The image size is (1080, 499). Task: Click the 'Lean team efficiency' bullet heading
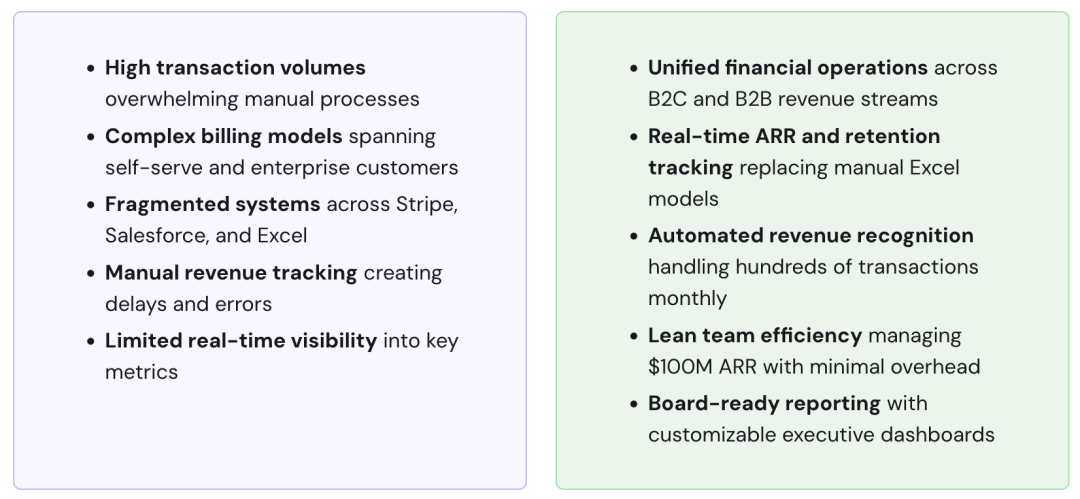coord(754,335)
